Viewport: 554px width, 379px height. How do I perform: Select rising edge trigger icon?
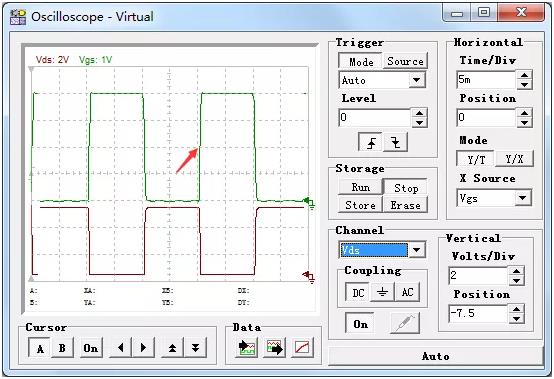(x=370, y=142)
